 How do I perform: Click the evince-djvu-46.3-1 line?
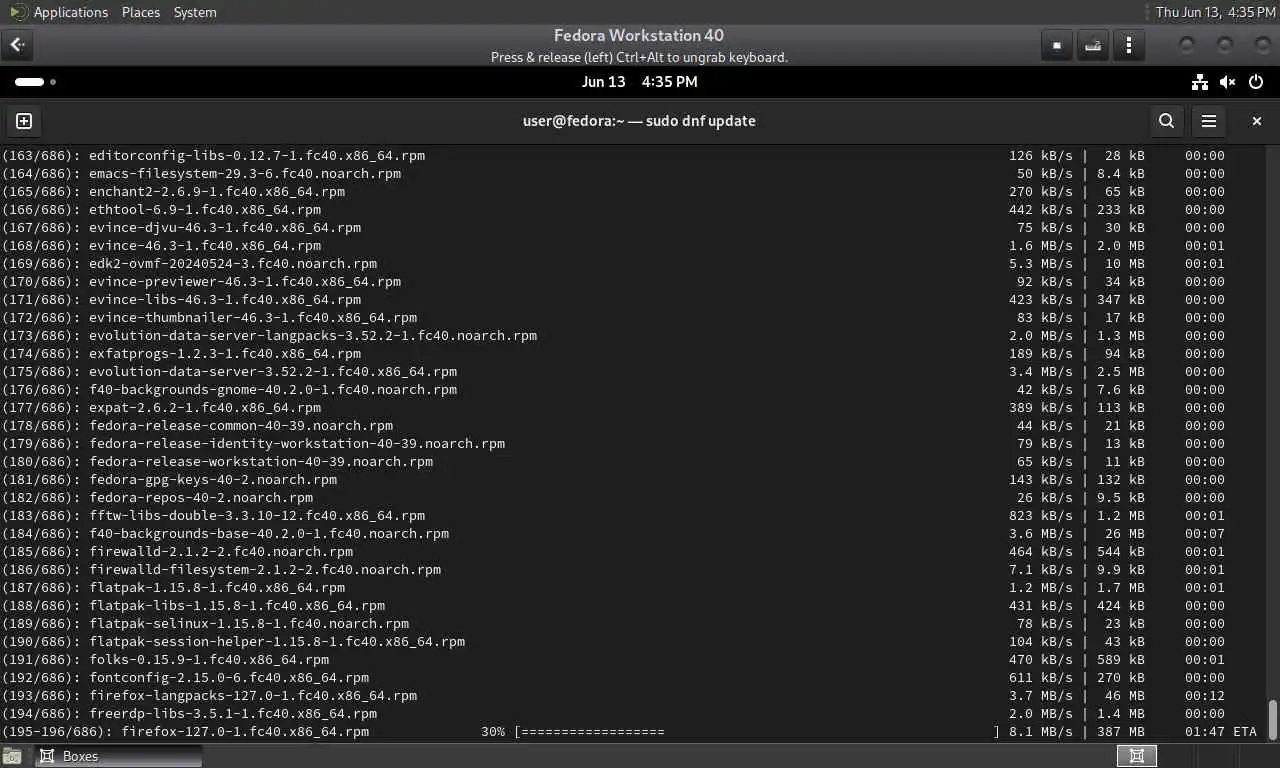click(x=613, y=228)
